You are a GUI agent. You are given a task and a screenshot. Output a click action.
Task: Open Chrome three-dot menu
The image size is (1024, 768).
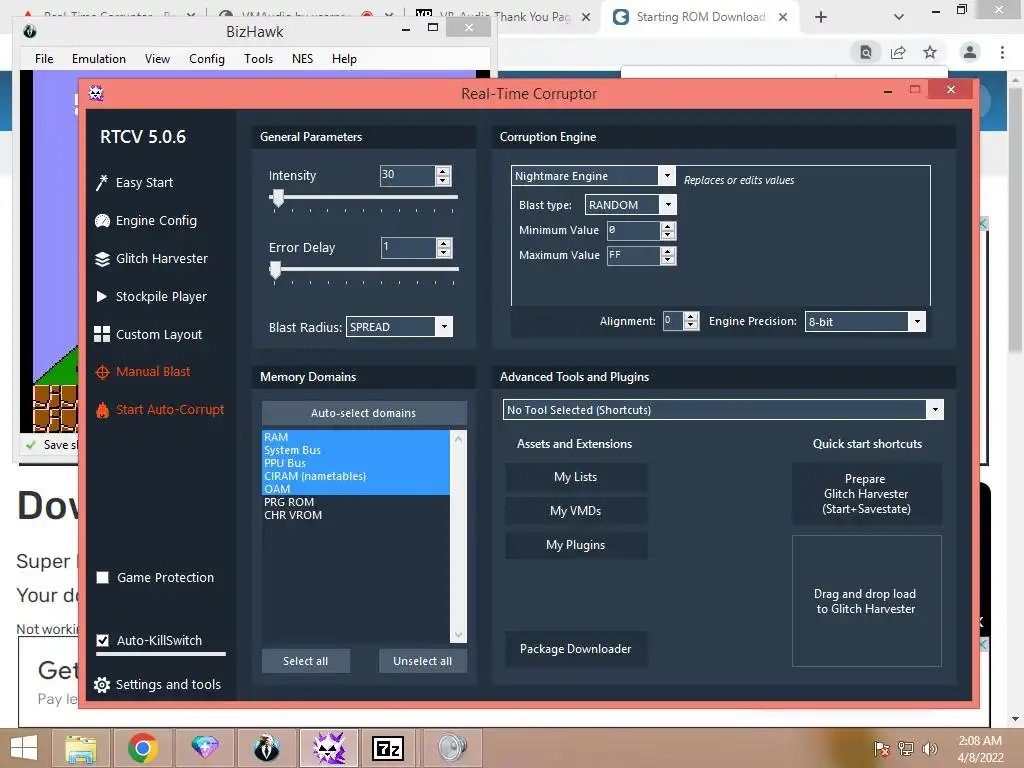point(1002,52)
